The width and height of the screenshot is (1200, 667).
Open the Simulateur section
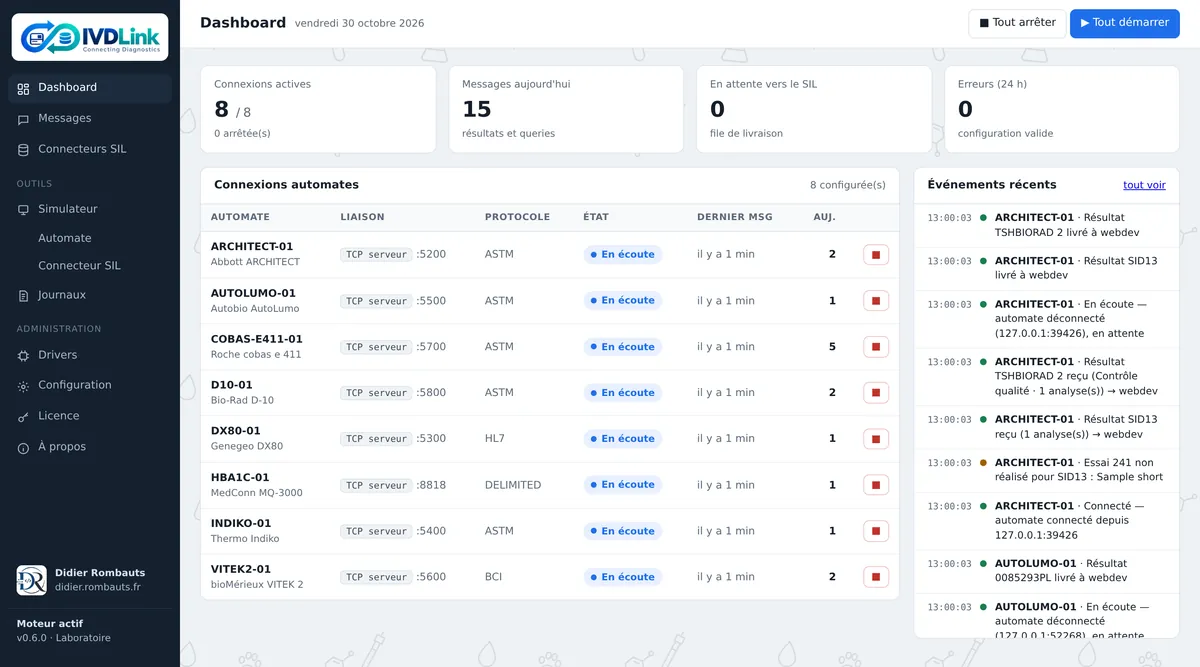90,210
